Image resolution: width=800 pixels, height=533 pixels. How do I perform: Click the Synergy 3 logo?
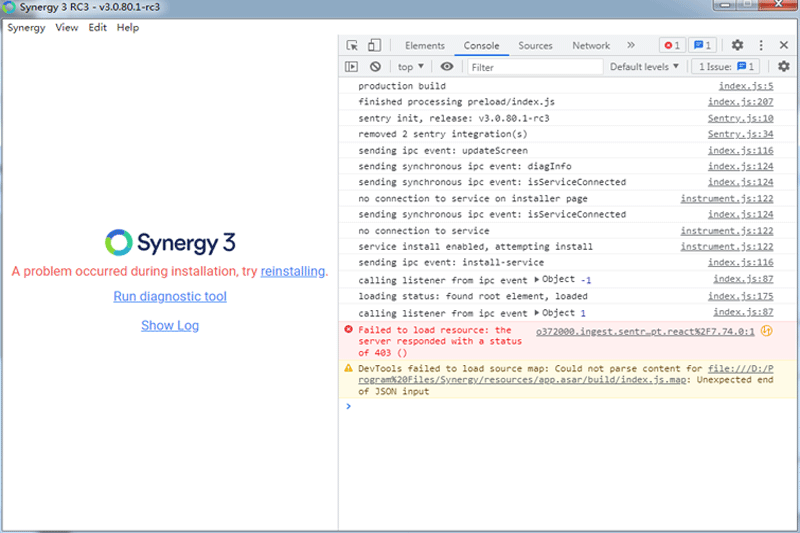(x=170, y=242)
